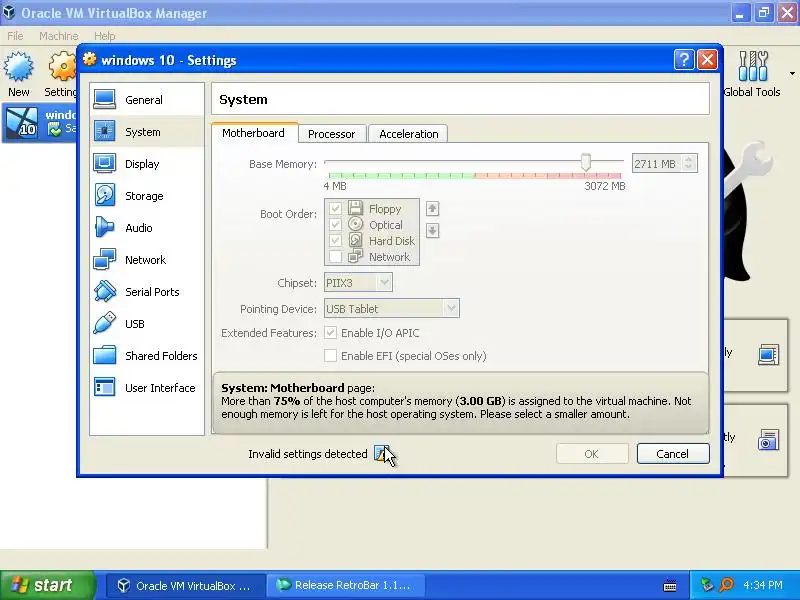Open the Shared Folders category
The image size is (800, 600).
pos(147,356)
